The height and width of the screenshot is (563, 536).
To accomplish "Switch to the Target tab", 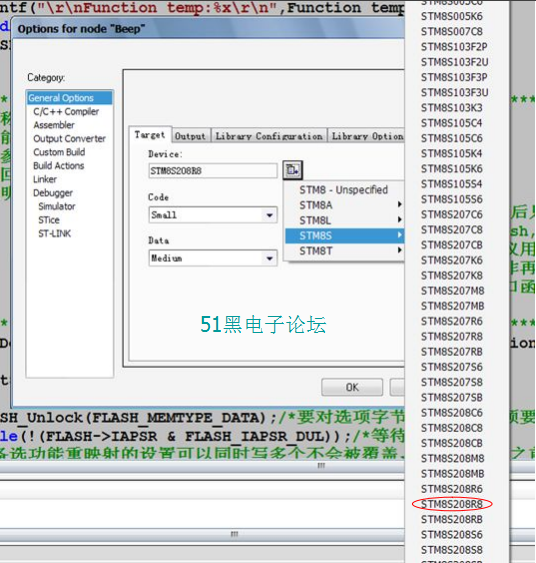I will (x=150, y=135).
